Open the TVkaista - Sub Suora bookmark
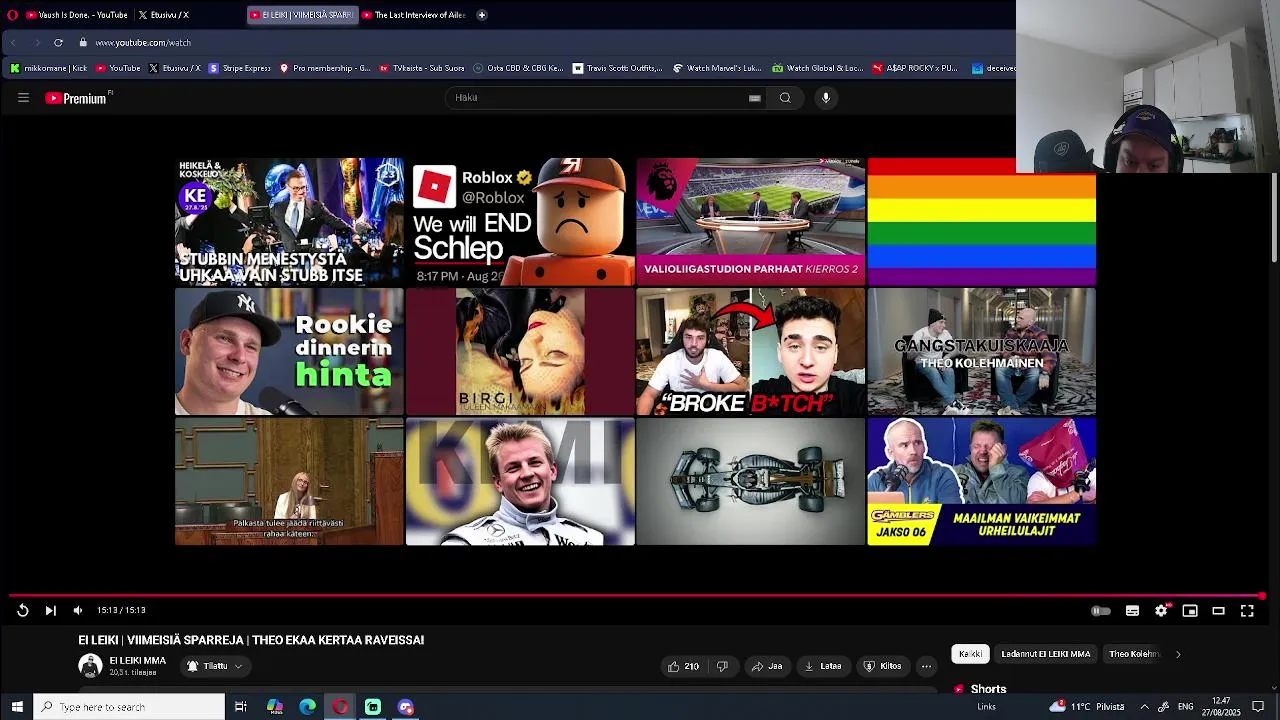Viewport: 1280px width, 720px height. point(422,68)
